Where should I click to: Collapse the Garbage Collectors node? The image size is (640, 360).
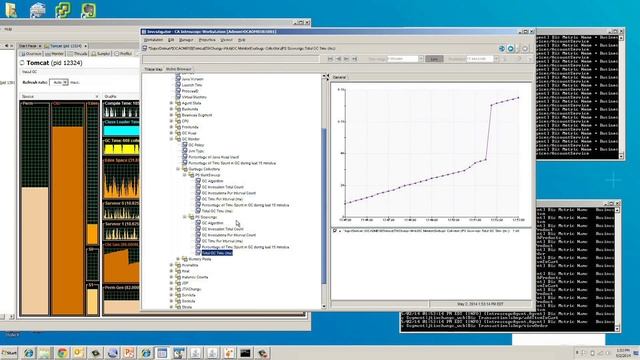pos(178,169)
